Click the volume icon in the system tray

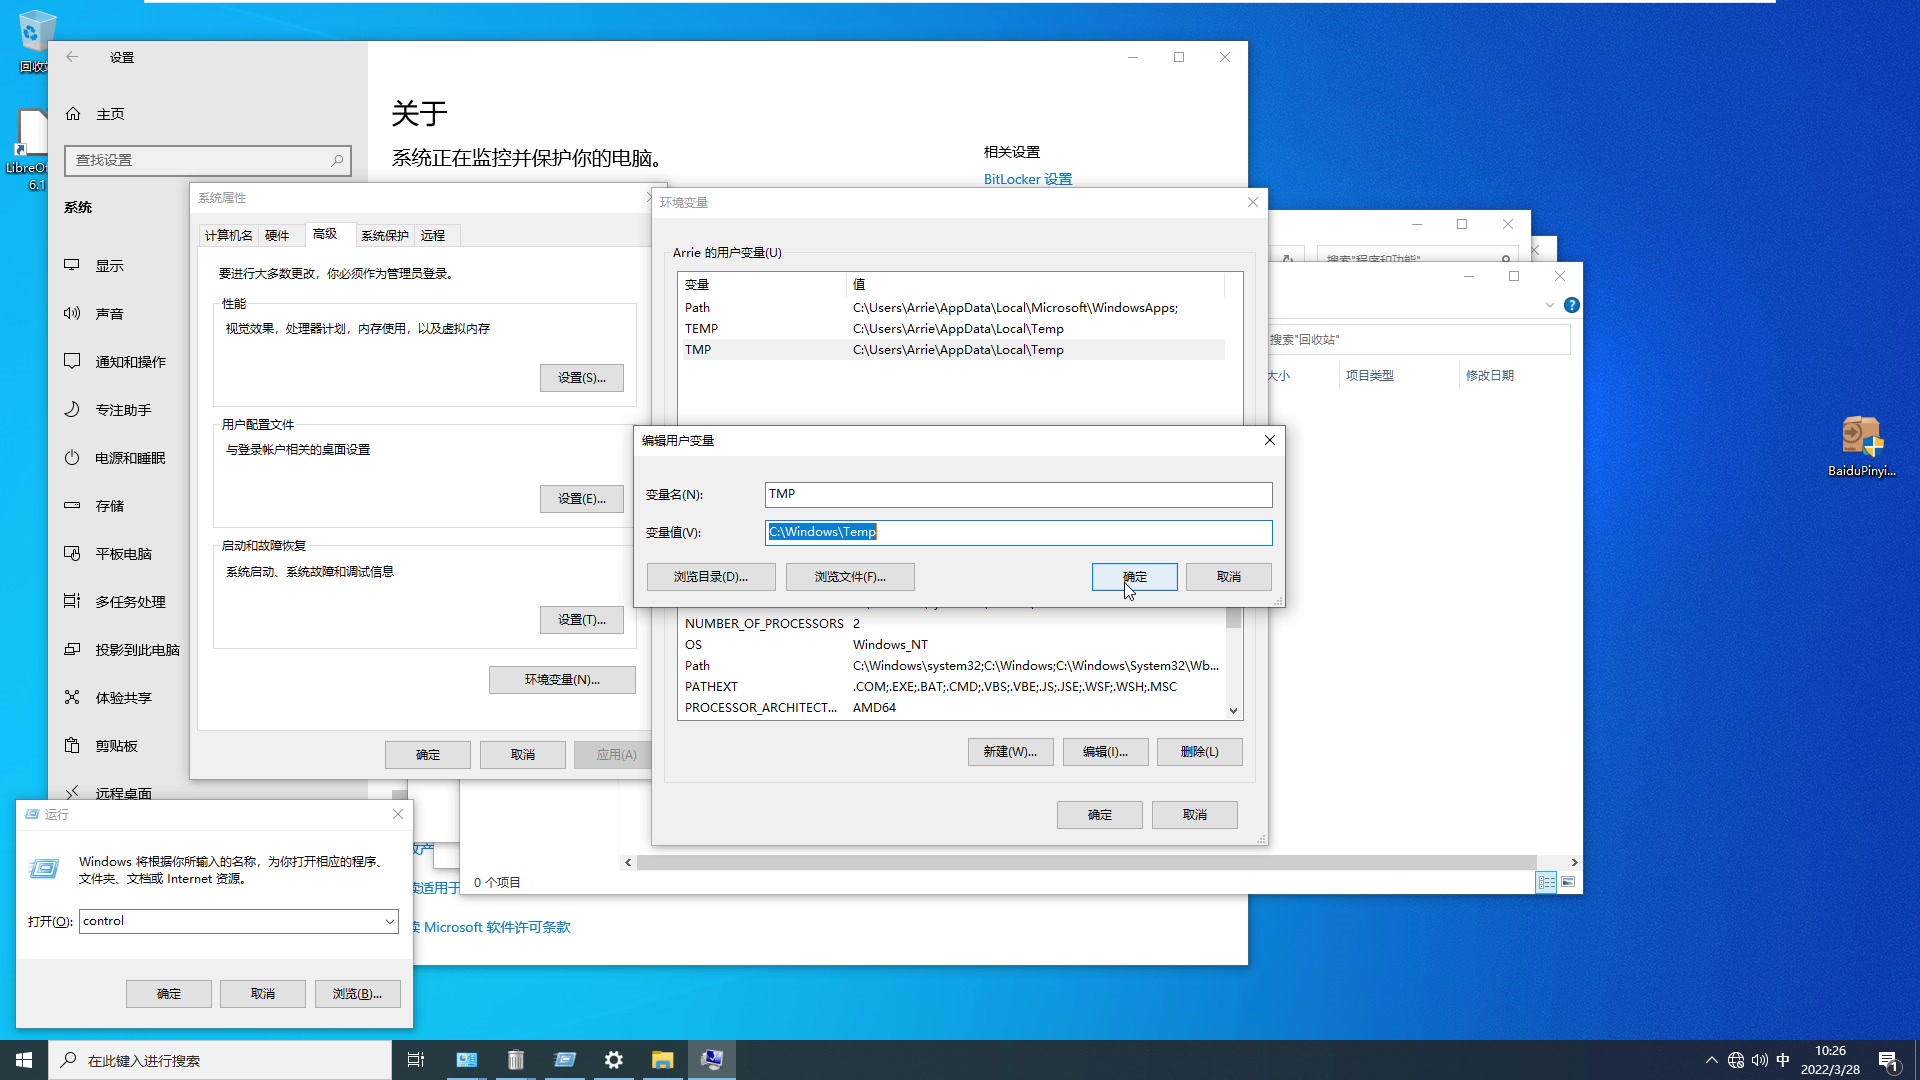click(x=1759, y=1060)
